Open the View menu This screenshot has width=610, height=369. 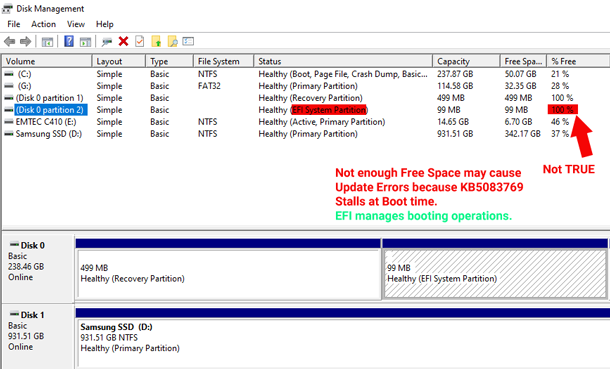(x=76, y=24)
